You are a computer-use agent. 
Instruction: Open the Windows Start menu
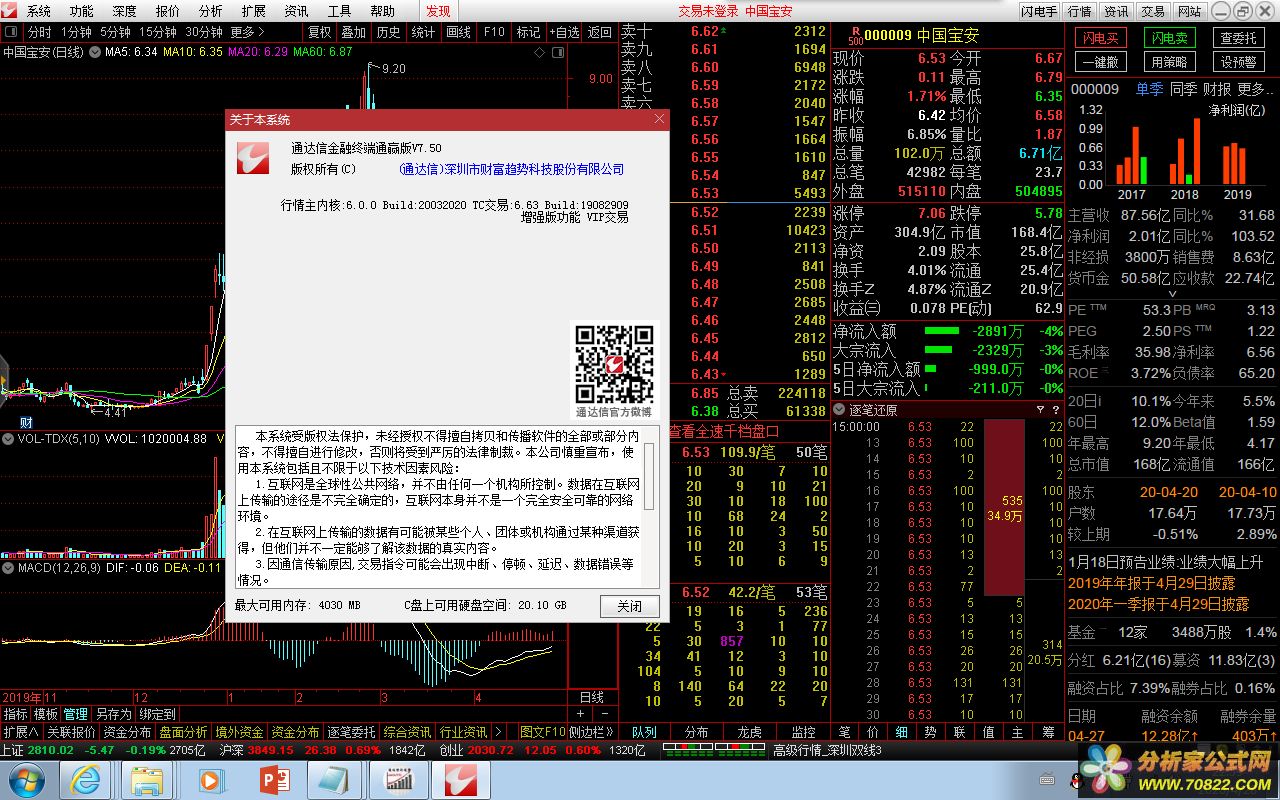pyautogui.click(x=27, y=779)
